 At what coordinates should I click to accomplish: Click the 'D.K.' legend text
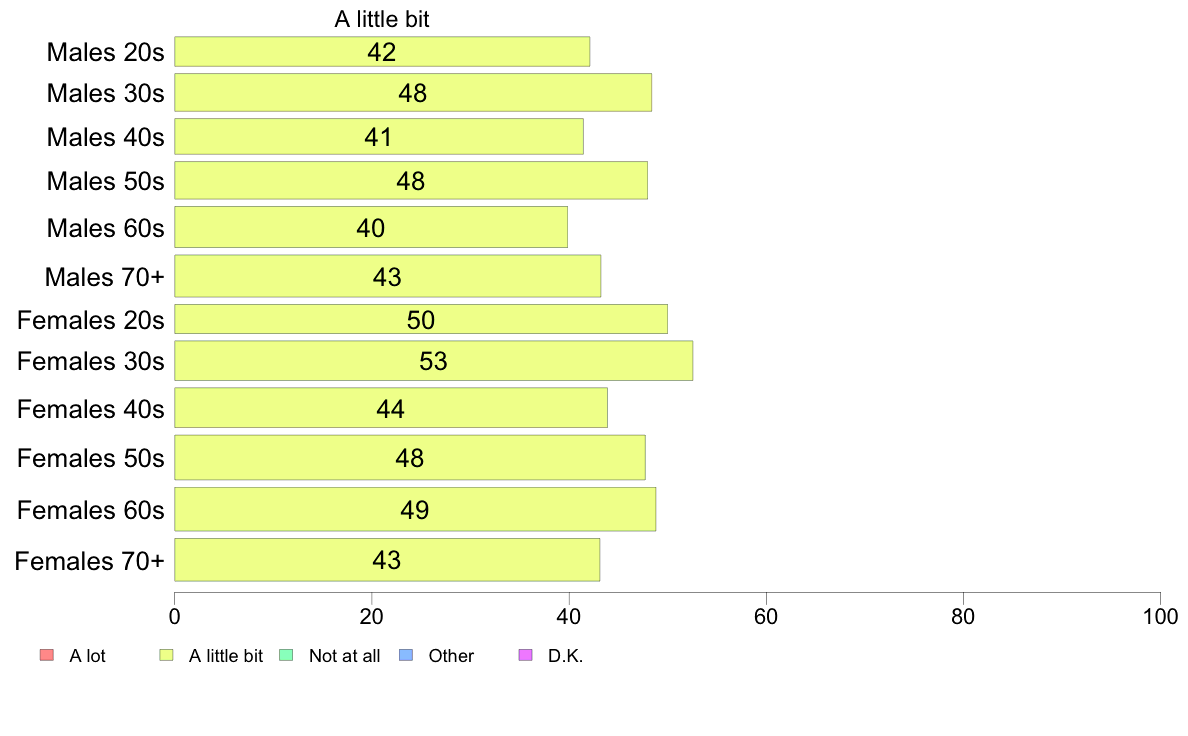tap(565, 656)
